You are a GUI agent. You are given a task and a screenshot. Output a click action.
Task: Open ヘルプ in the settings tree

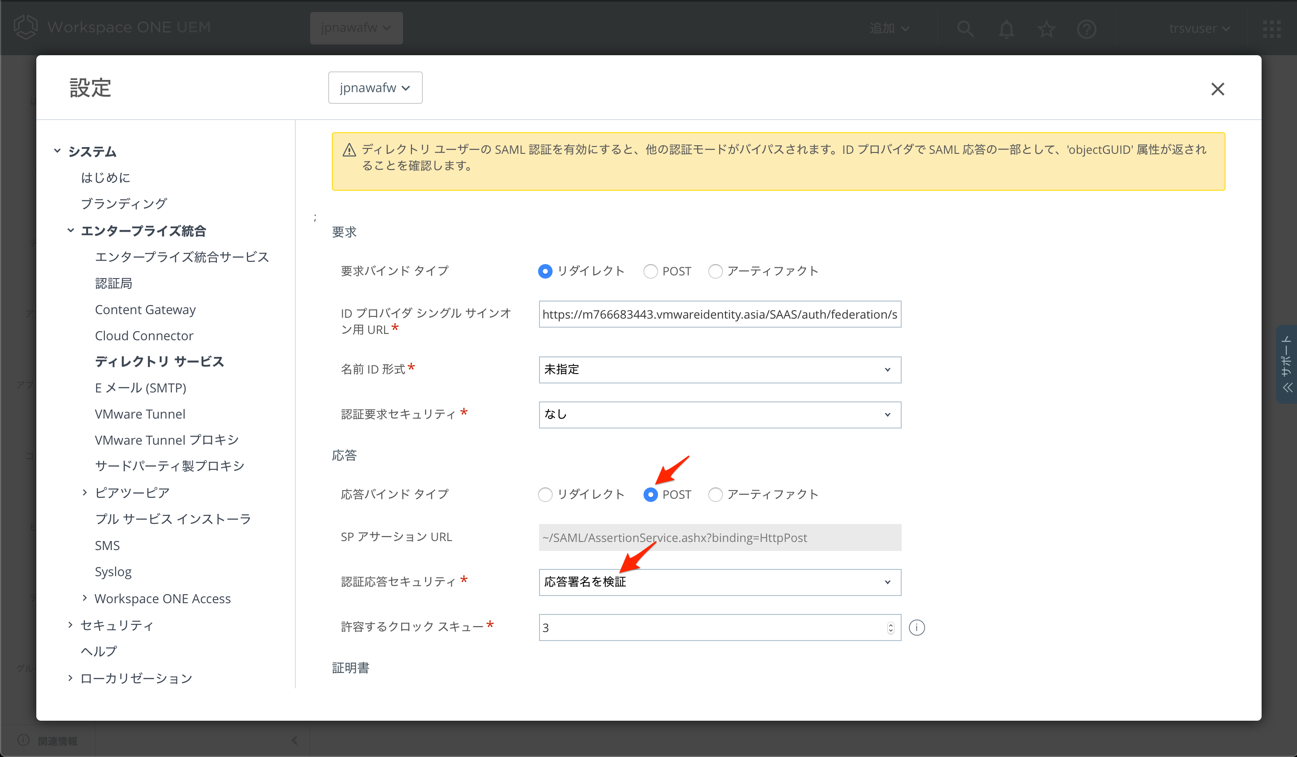[x=99, y=652]
